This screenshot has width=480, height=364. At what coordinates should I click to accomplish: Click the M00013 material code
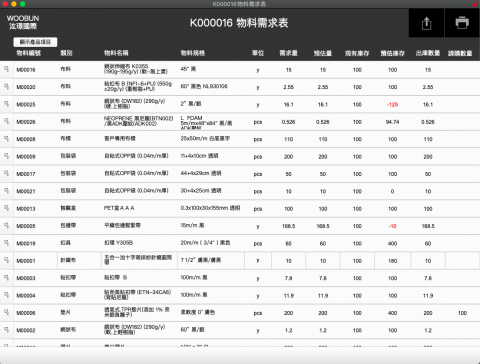(x=26, y=209)
